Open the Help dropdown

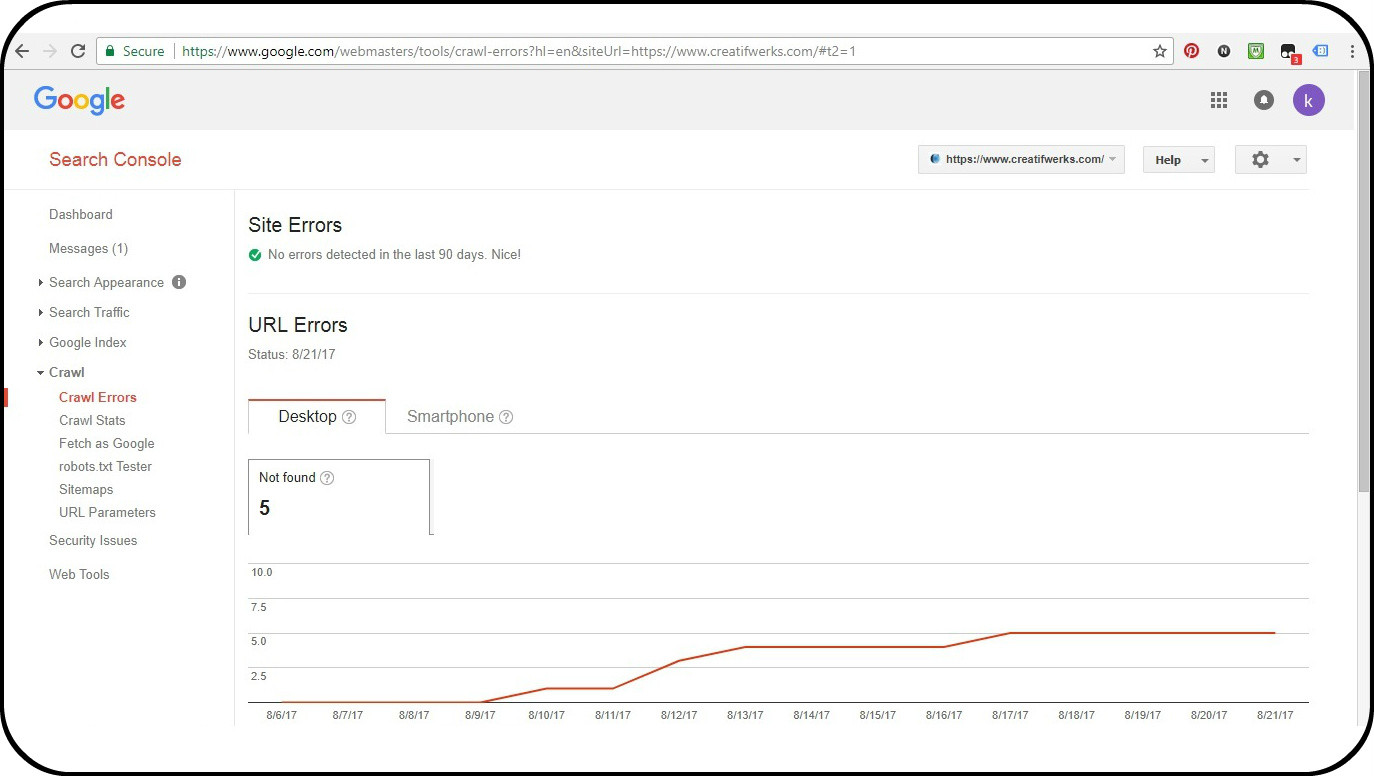[x=1179, y=160]
